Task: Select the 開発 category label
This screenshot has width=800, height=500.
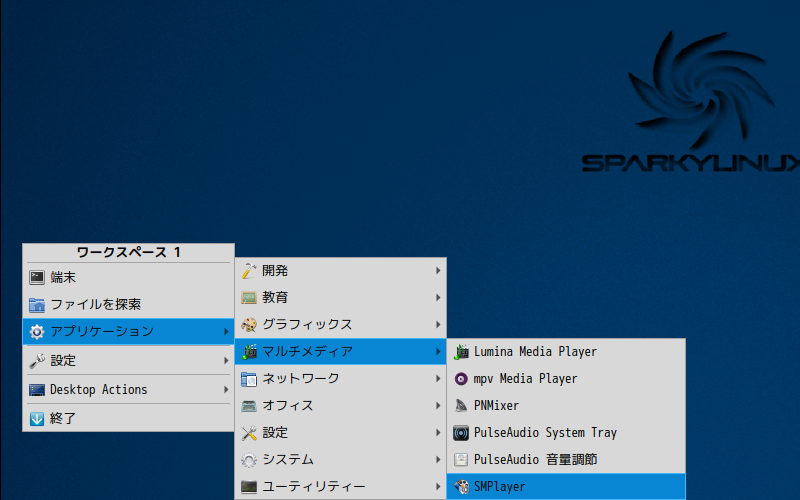Action: (275, 271)
